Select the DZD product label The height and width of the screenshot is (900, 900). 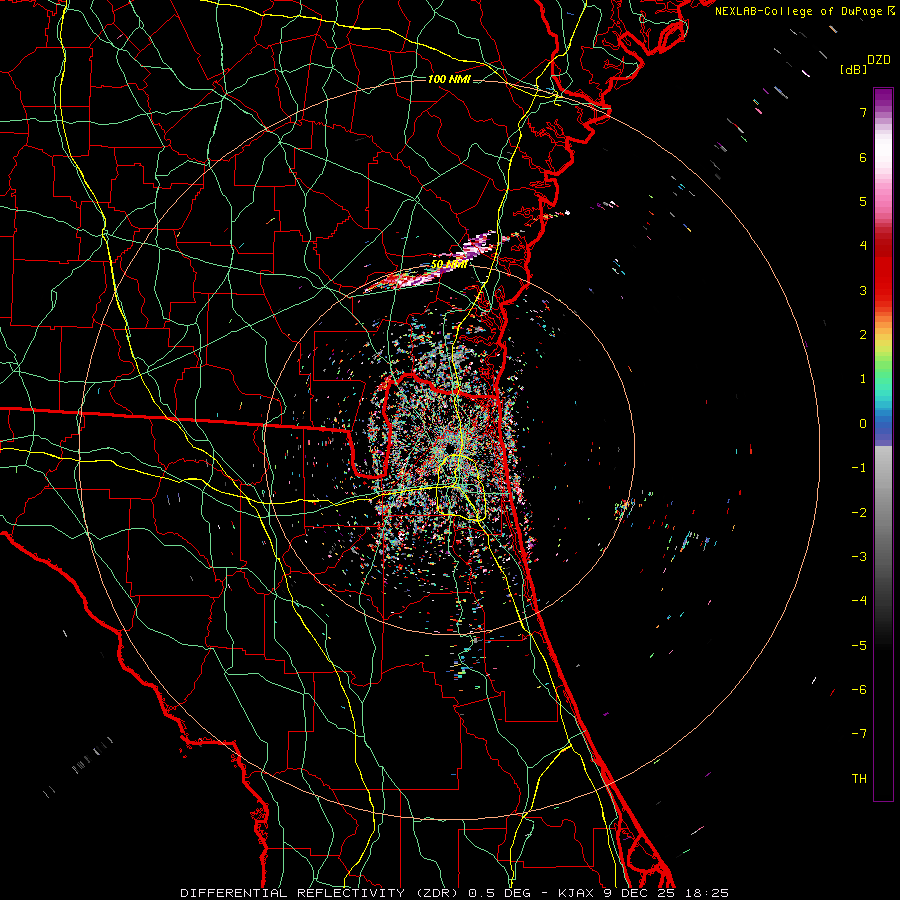pos(879,60)
